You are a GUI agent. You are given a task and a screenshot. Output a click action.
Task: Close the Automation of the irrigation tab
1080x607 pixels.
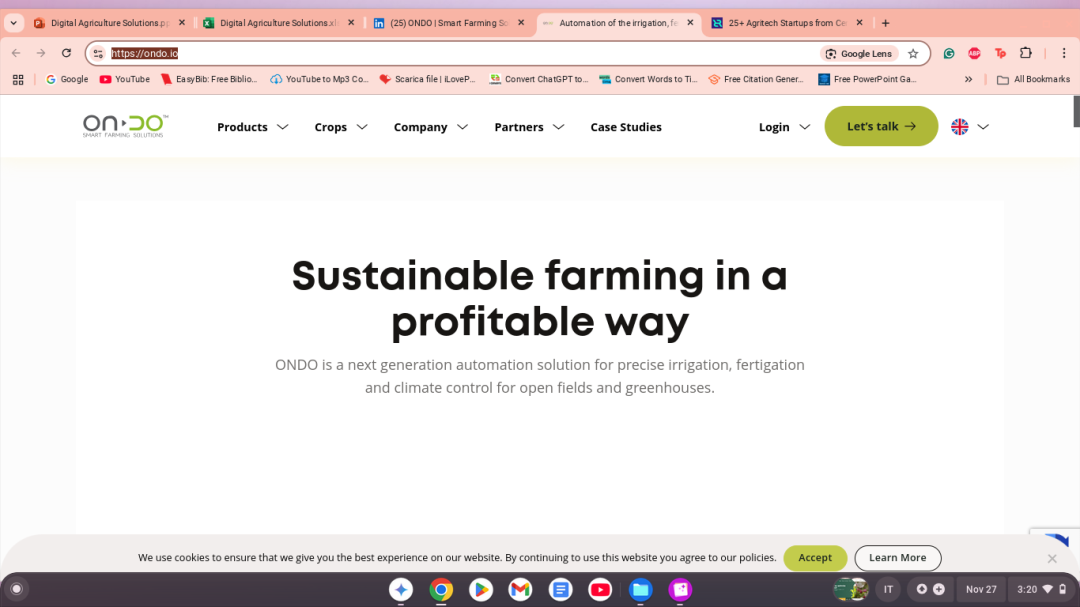coord(690,23)
